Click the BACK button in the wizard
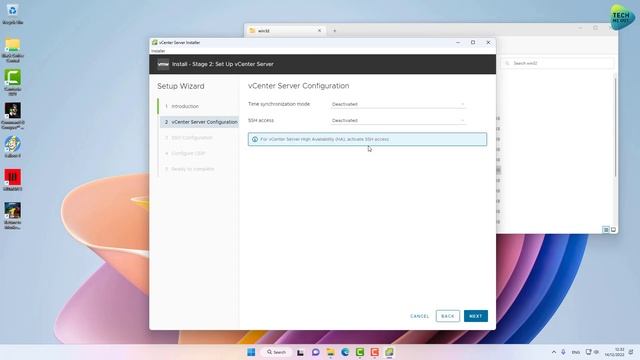 [x=448, y=316]
